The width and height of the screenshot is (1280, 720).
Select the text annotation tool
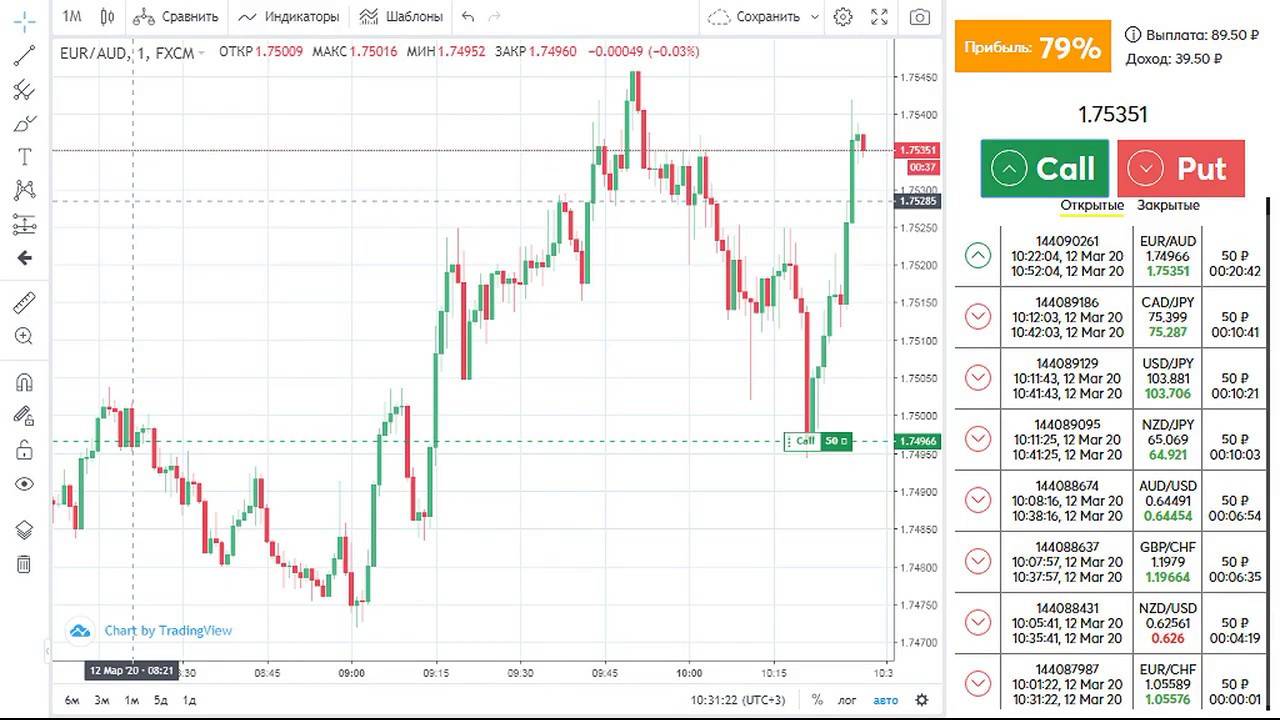(25, 157)
